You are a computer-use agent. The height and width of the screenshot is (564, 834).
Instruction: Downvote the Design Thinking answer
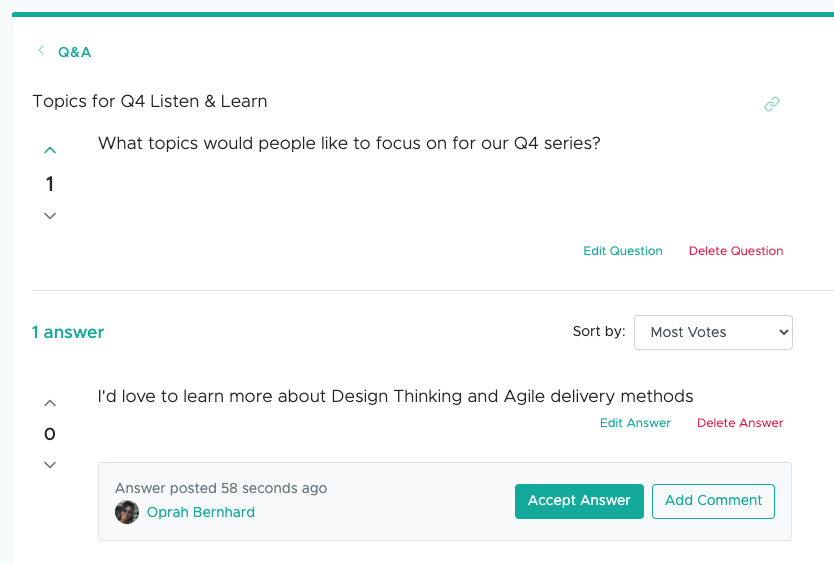point(50,465)
